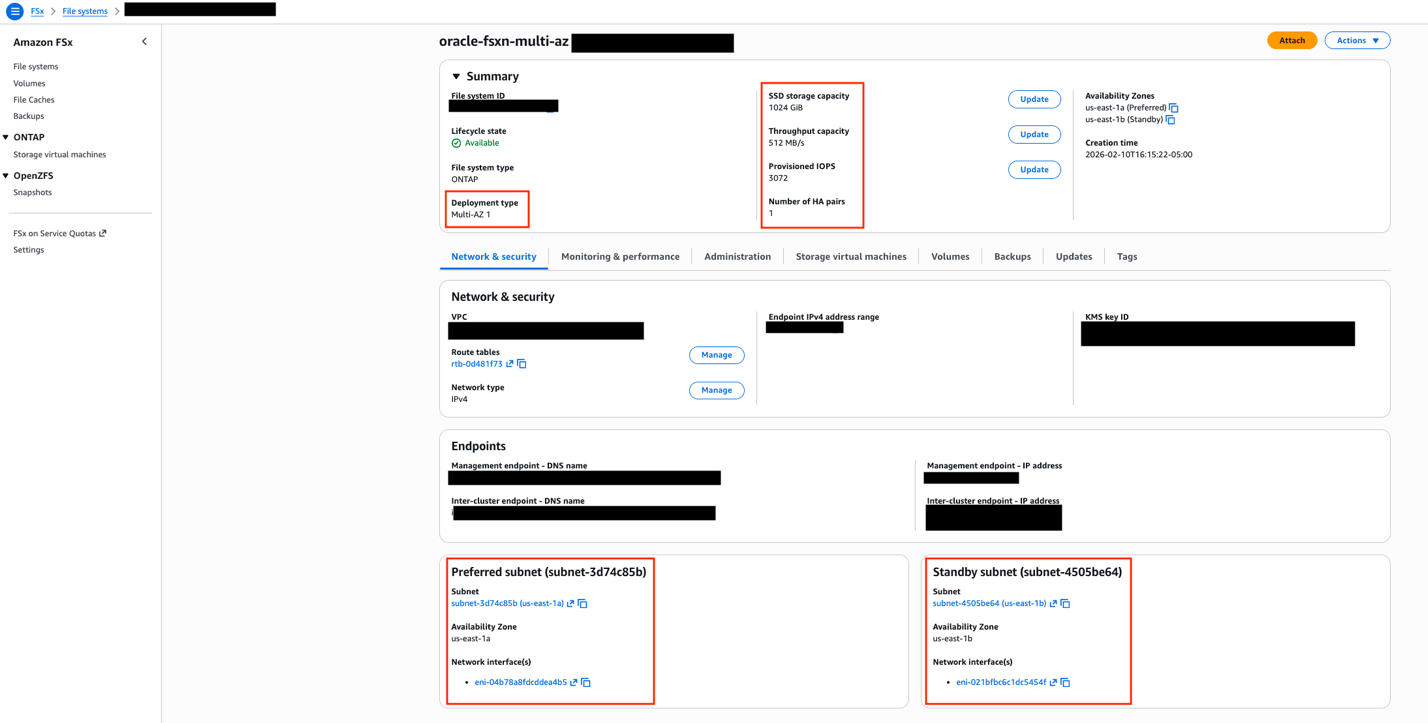Open route table rtb-0d481f73 link

coord(477,364)
